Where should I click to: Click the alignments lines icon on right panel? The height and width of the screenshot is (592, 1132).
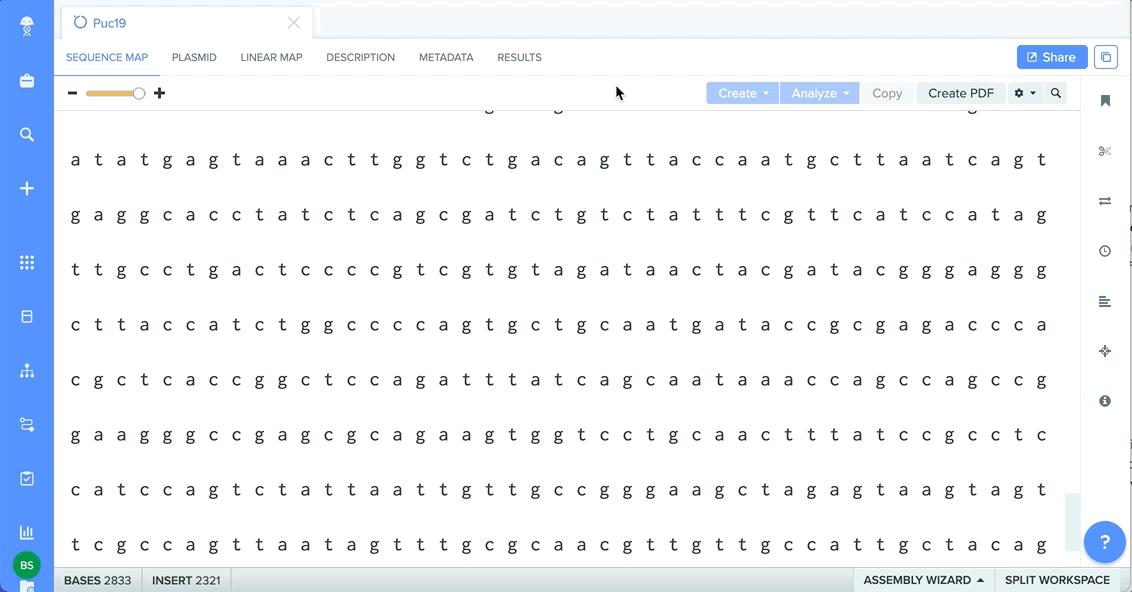coord(1105,302)
